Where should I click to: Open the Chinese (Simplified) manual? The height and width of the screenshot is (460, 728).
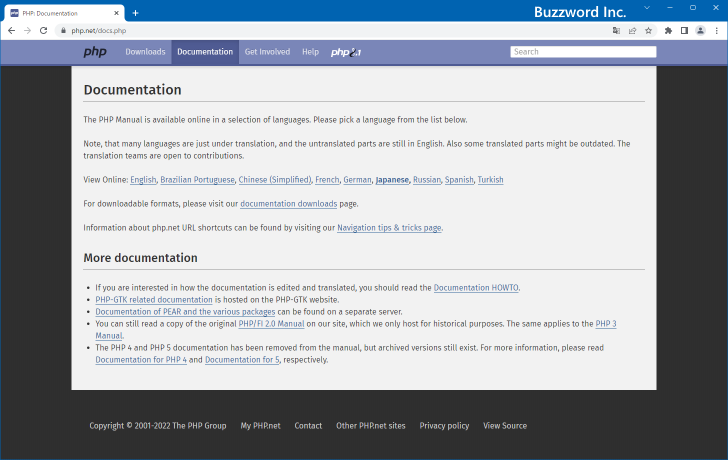click(275, 180)
